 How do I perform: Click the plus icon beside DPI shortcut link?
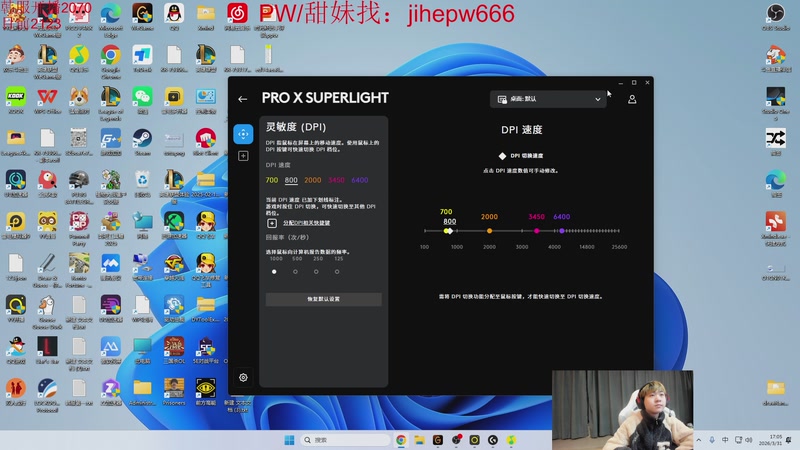point(272,223)
